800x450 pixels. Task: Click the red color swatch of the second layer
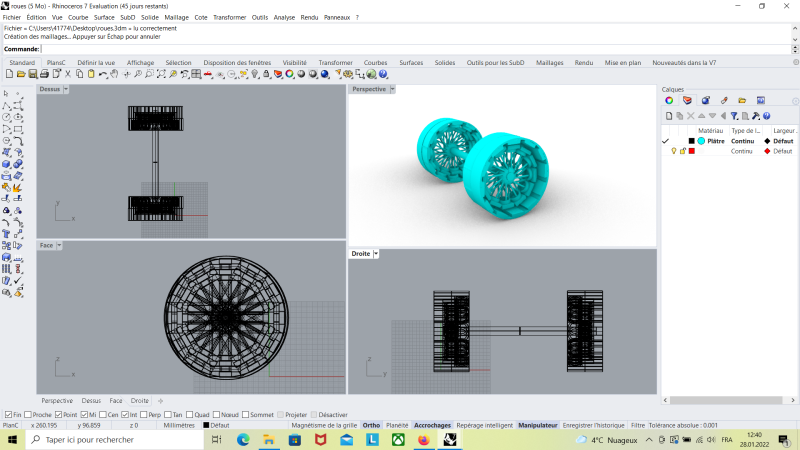691,151
